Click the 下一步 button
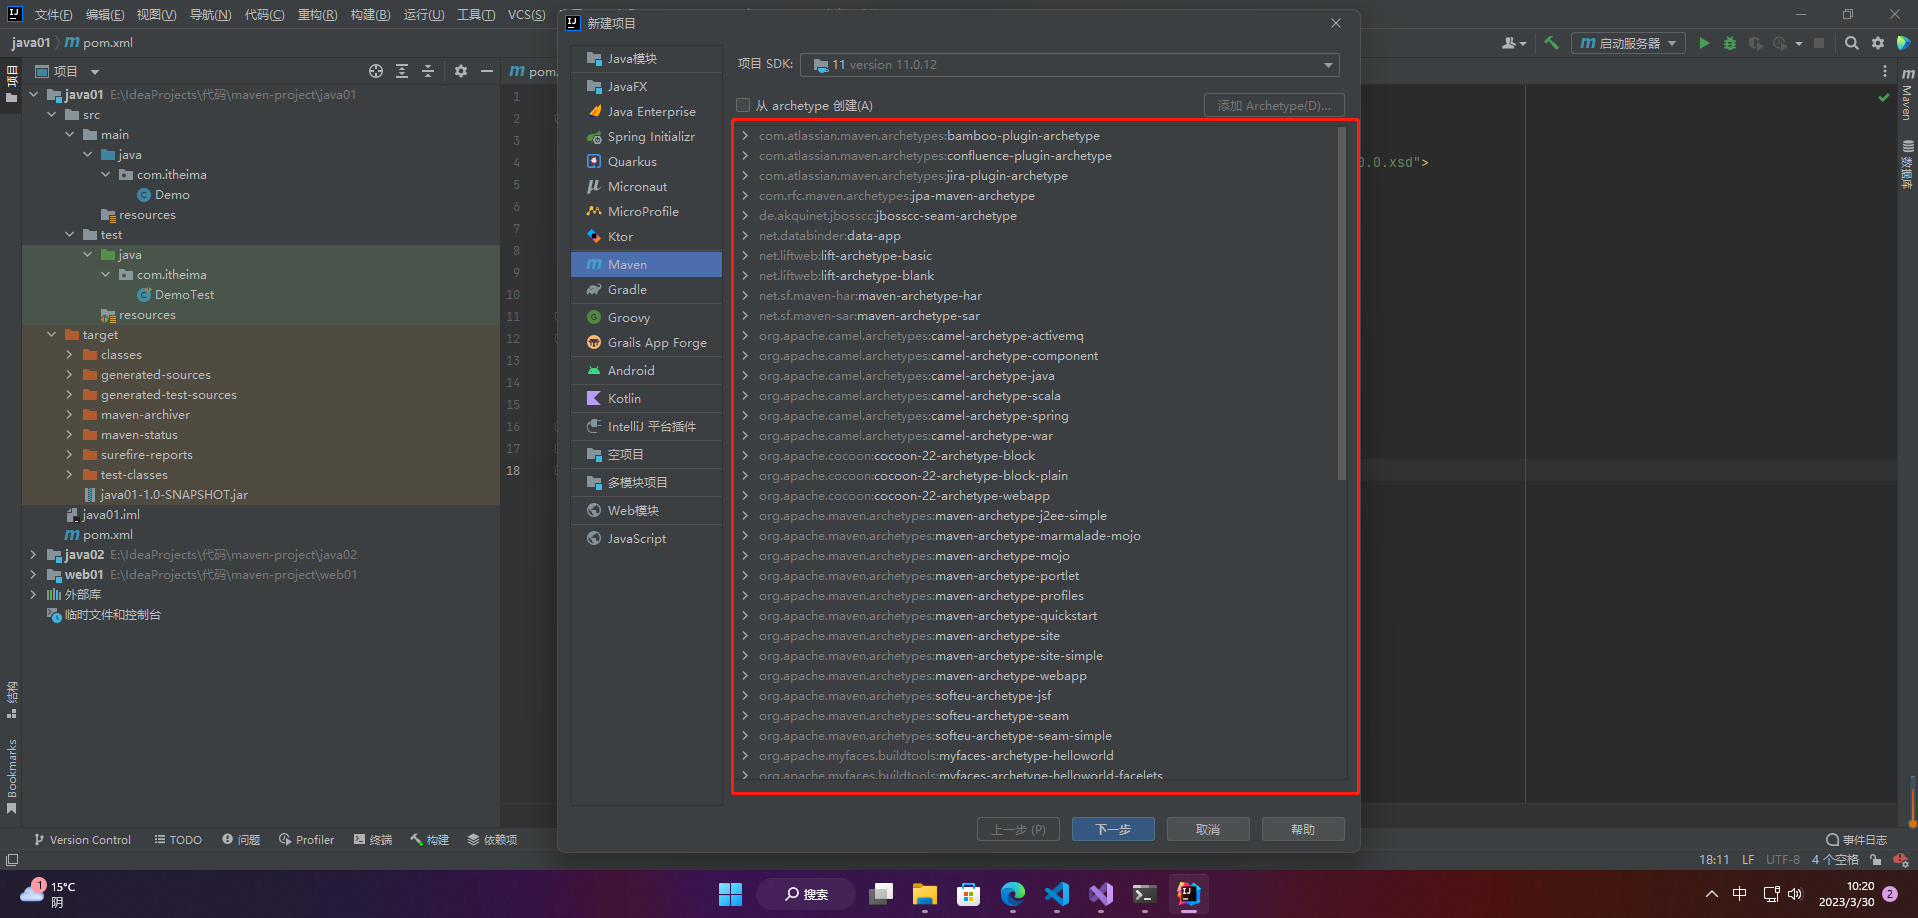 (1113, 829)
